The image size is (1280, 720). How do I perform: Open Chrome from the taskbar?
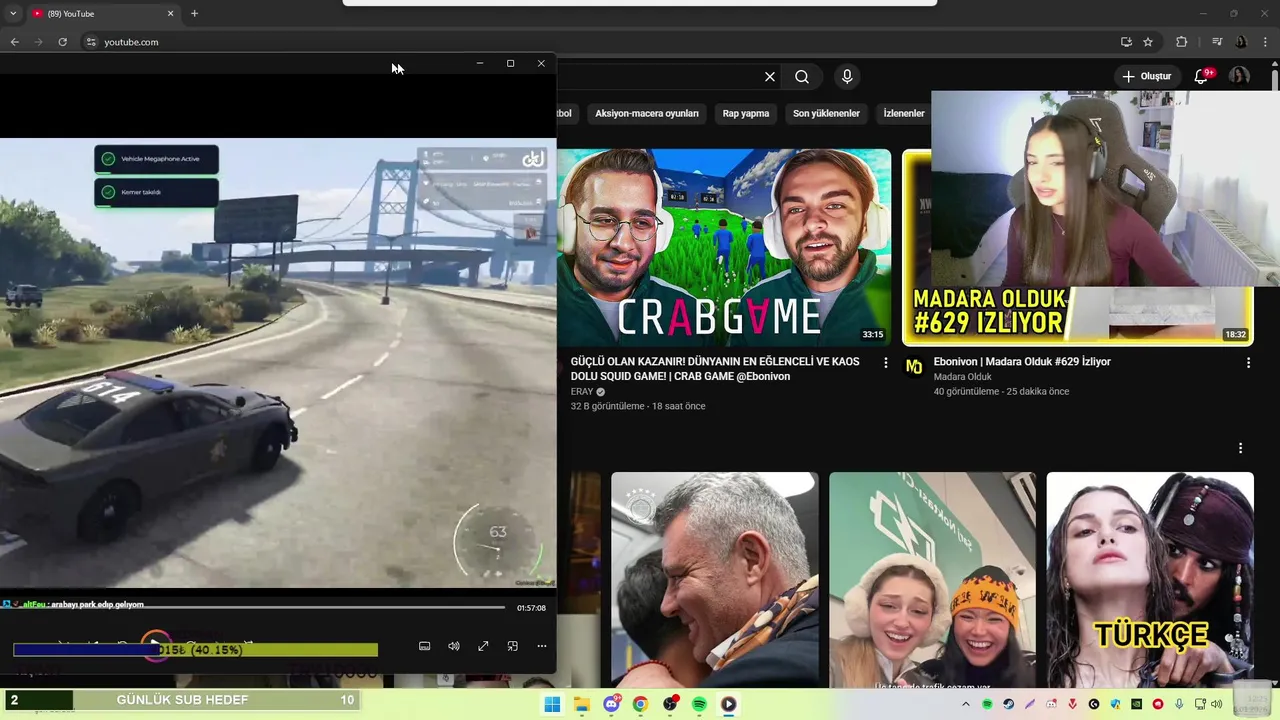[640, 704]
